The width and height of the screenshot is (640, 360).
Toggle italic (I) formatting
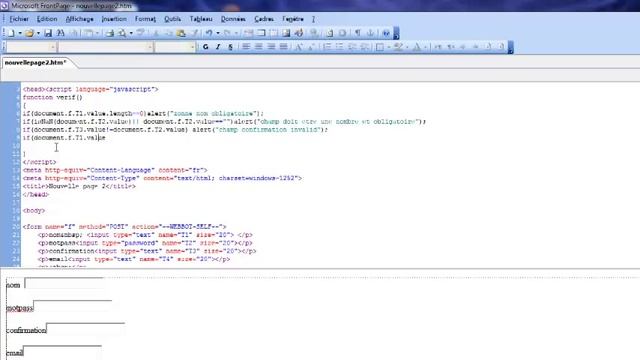(218, 47)
